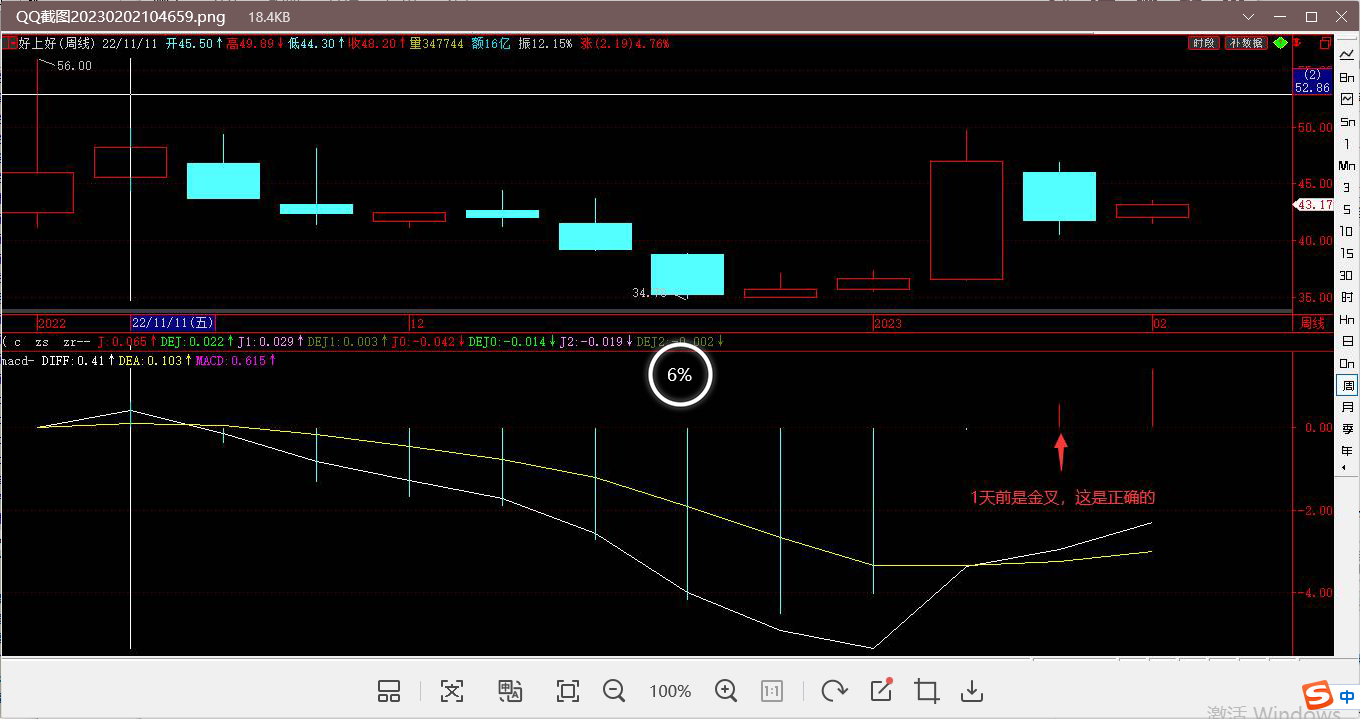Click the 2023 marker on the time axis
The width and height of the screenshot is (1360, 719).
[x=888, y=323]
